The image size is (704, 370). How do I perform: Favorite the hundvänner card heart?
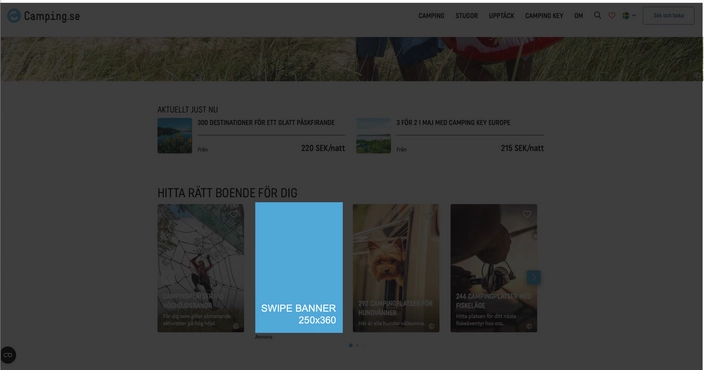(x=429, y=215)
